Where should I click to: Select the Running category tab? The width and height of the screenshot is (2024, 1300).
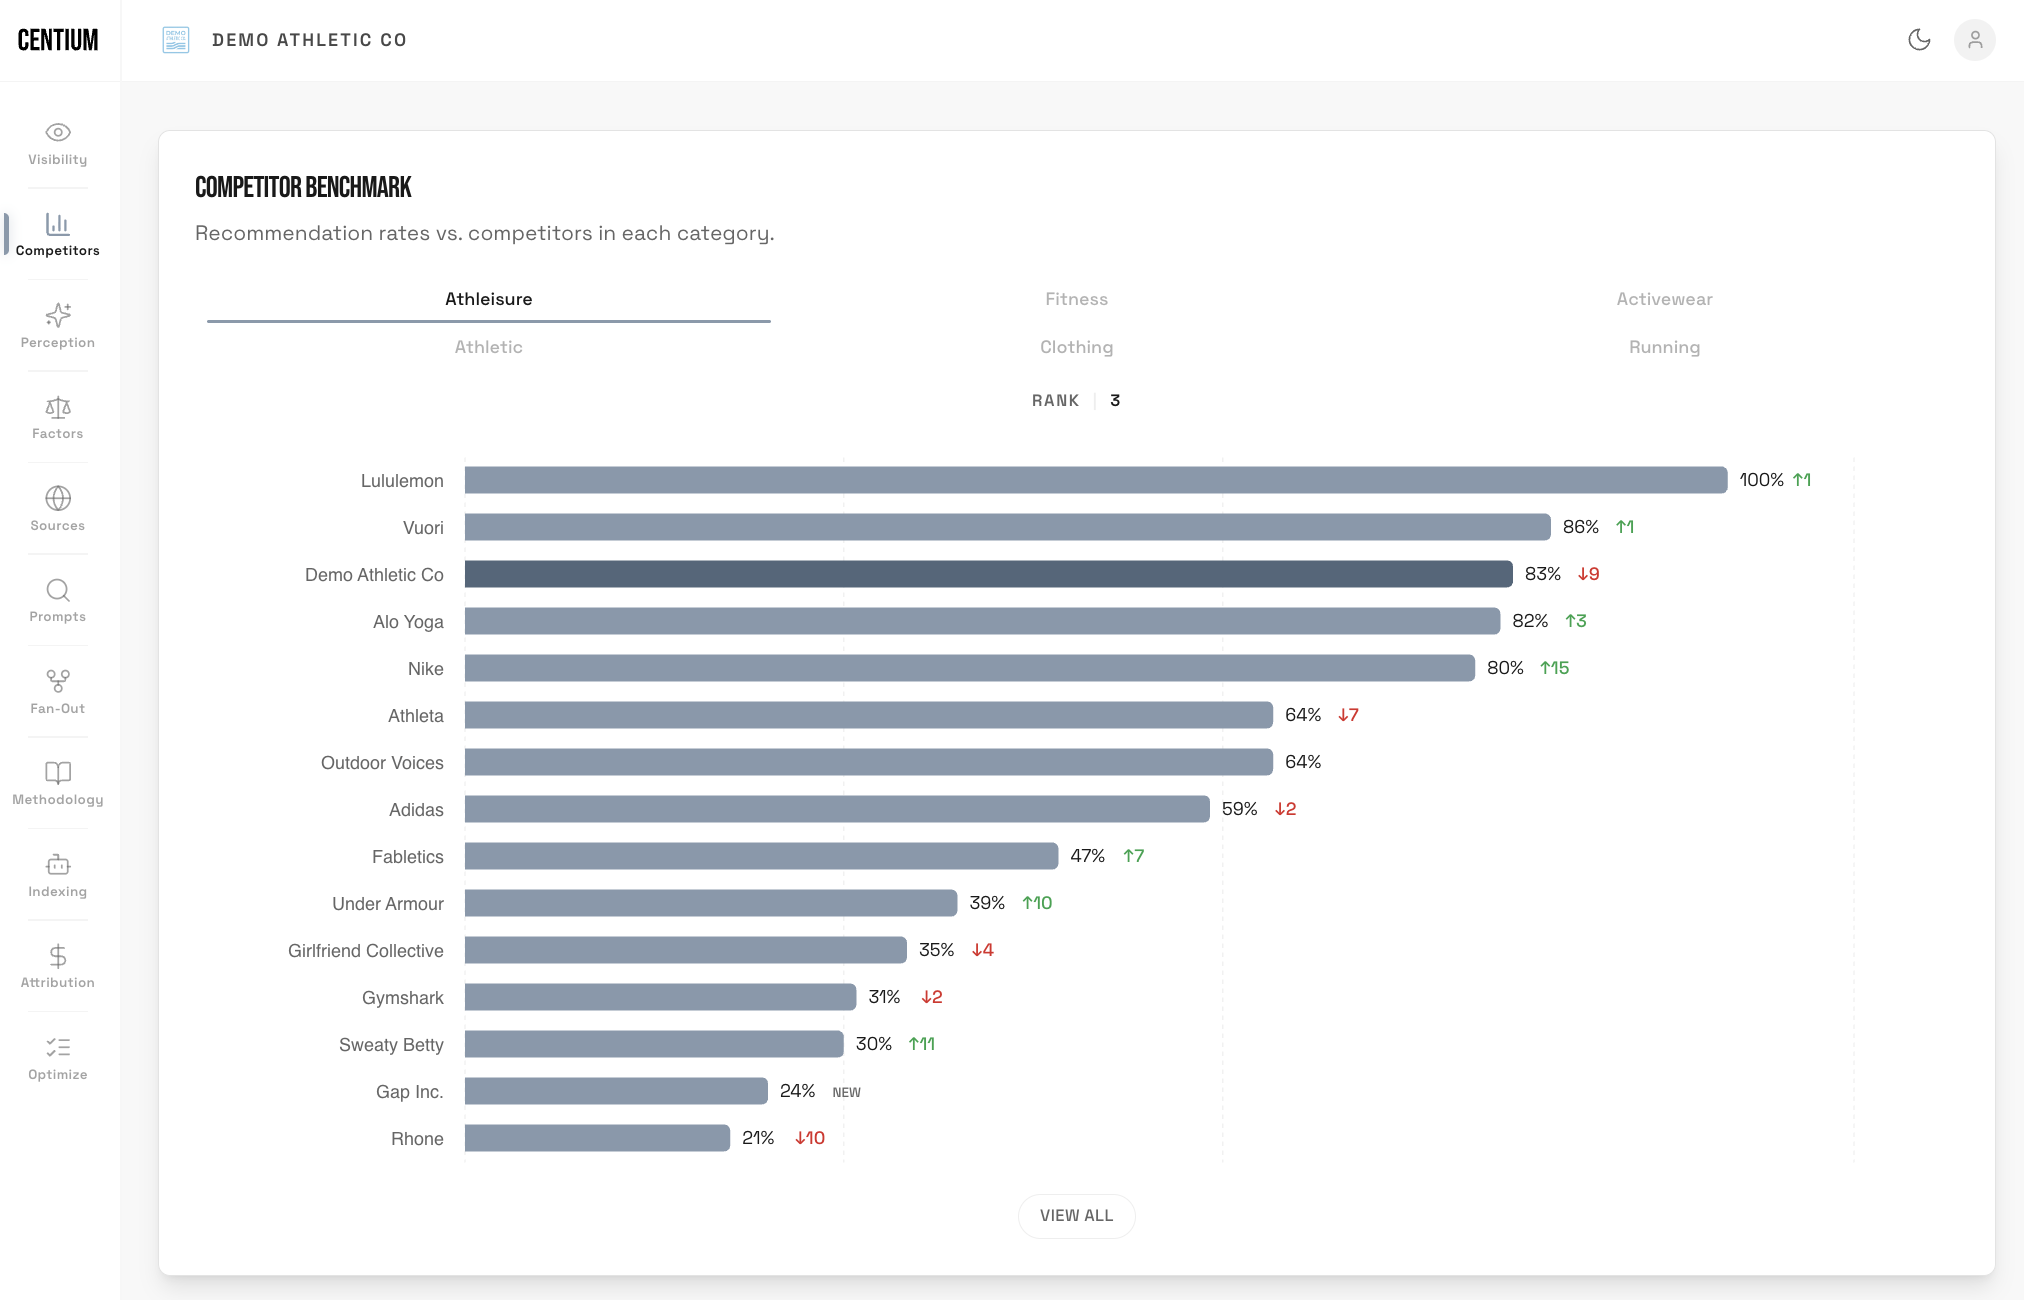[x=1664, y=347]
